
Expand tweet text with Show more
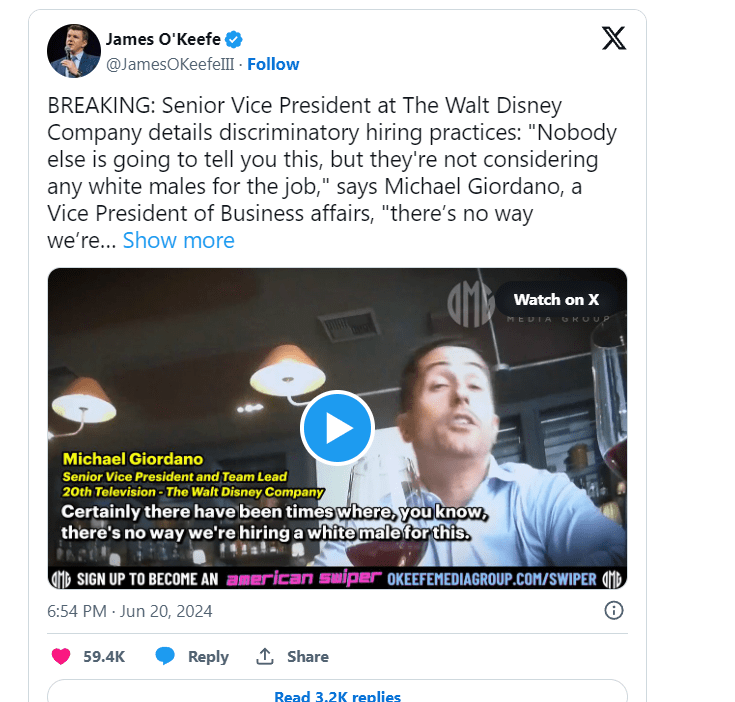[x=178, y=240]
